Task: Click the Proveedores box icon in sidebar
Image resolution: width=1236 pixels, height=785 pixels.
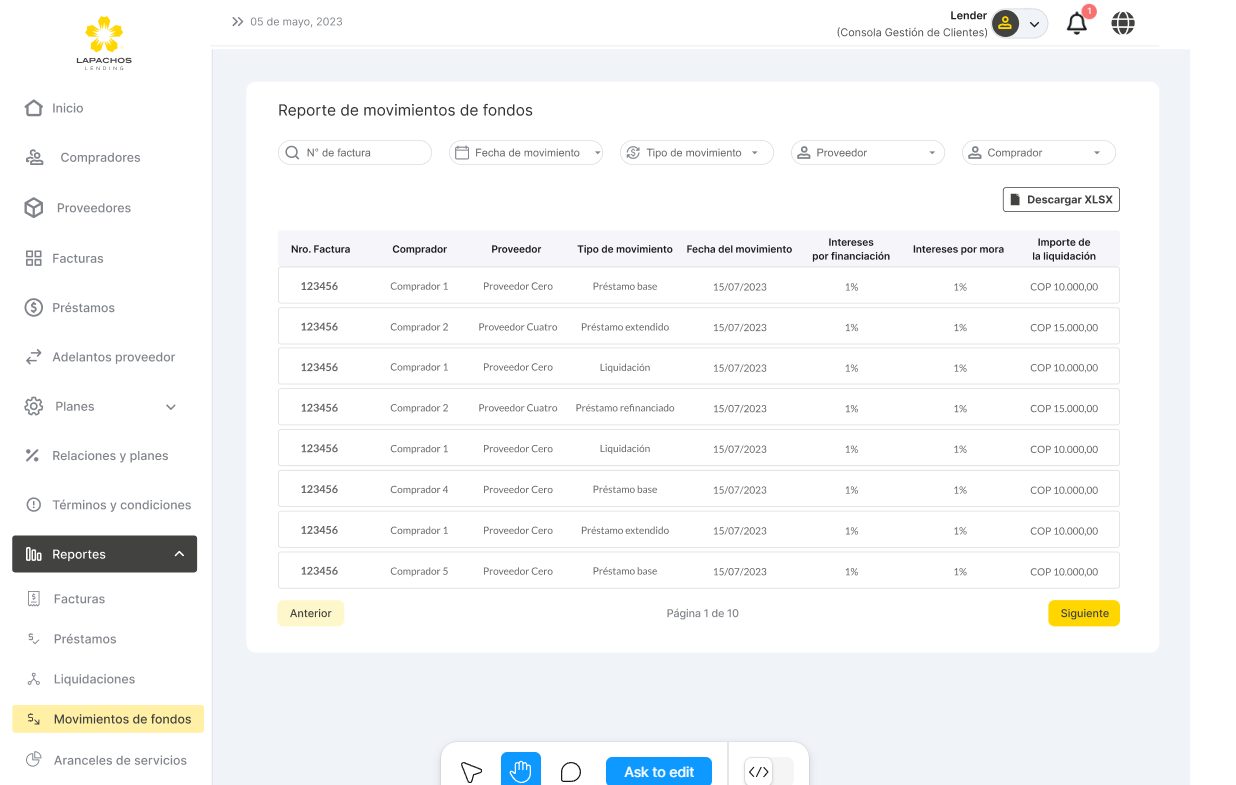Action: tap(34, 208)
